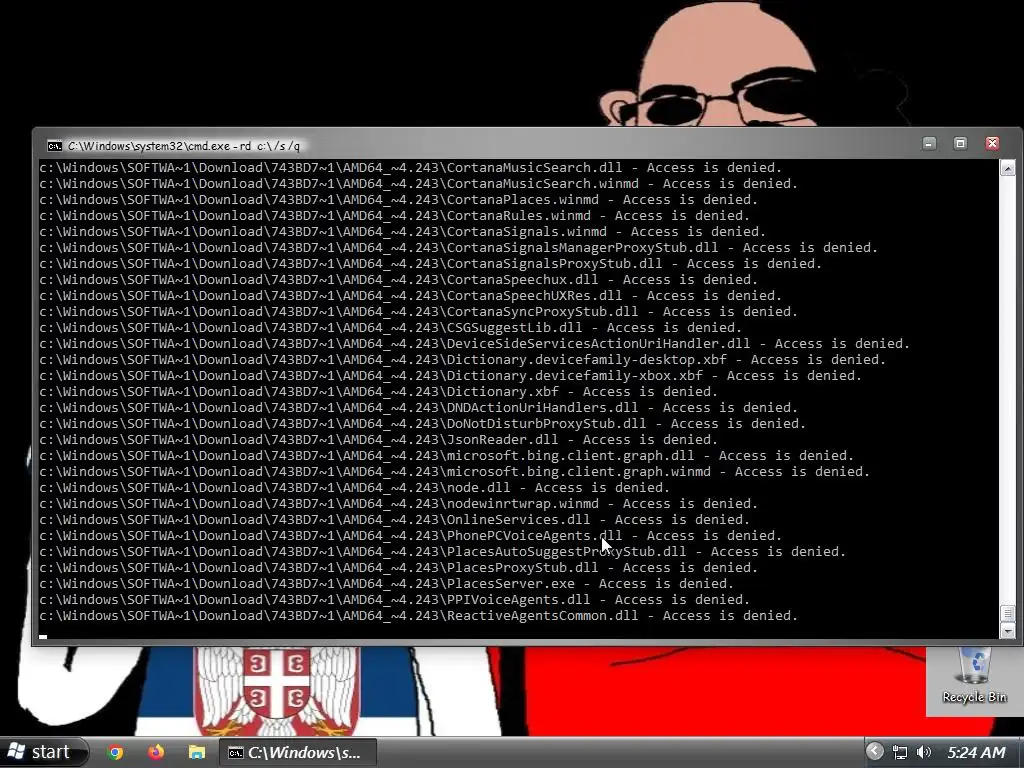Open the volume speaker tray icon
Viewport: 1024px width, 768px height.
coord(923,752)
